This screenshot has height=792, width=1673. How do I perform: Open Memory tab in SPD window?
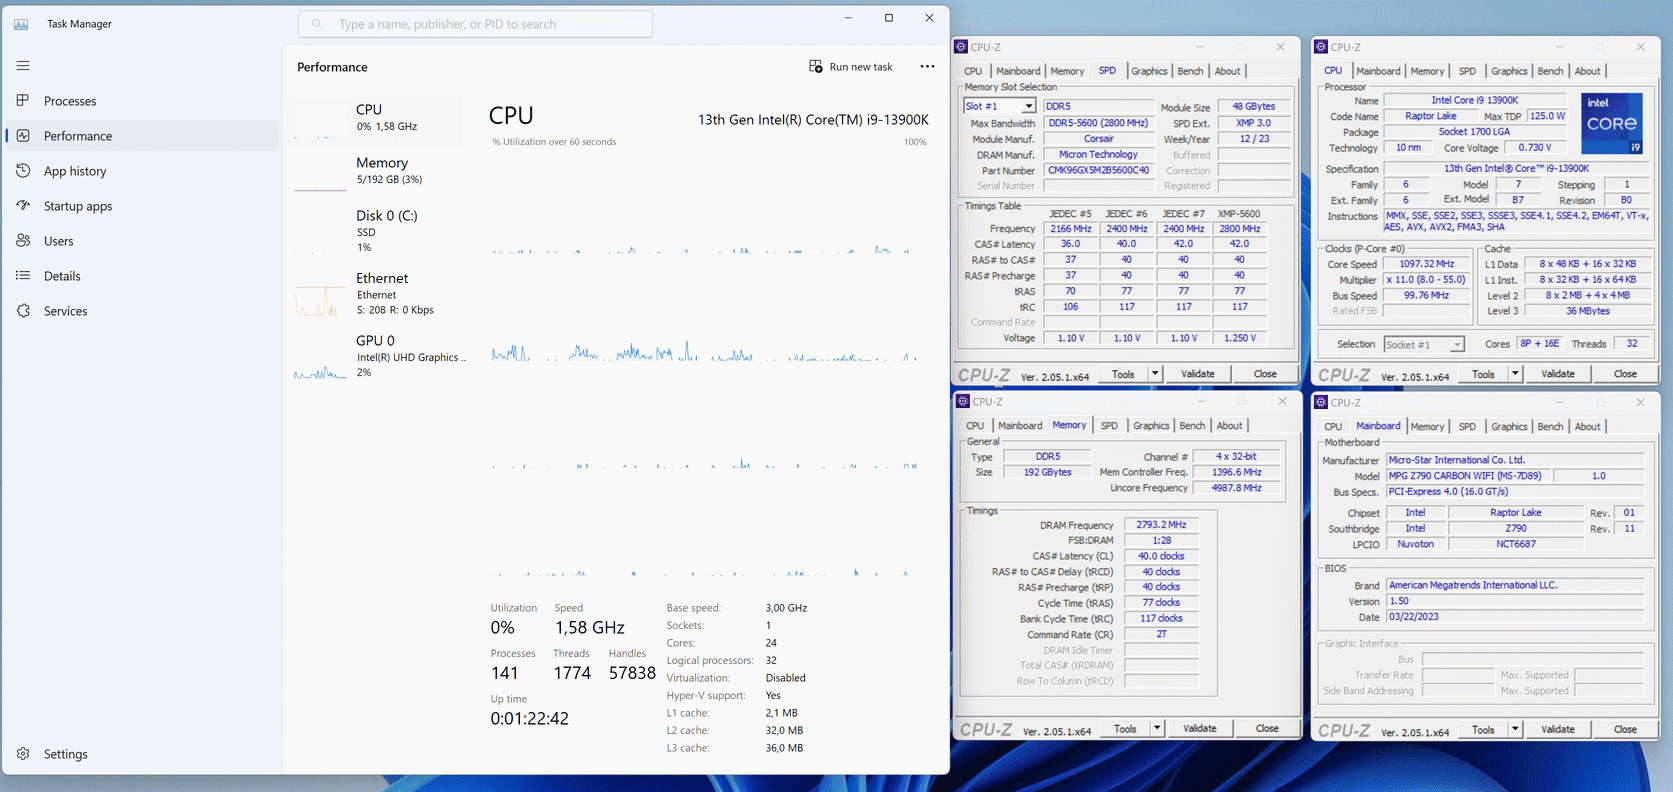(1067, 71)
